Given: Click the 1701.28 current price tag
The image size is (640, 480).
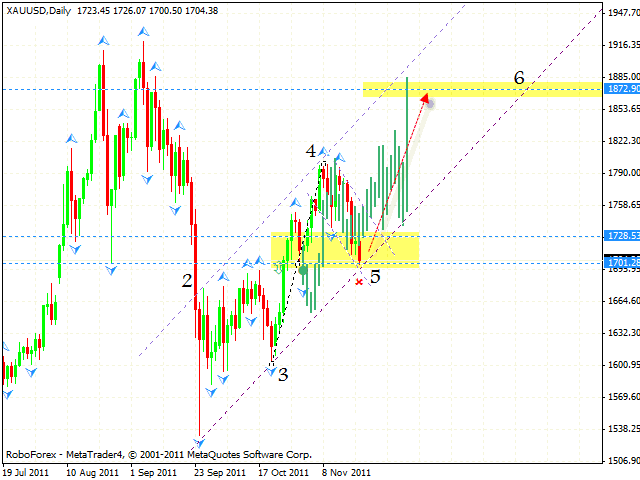Looking at the screenshot, I should pos(621,263).
